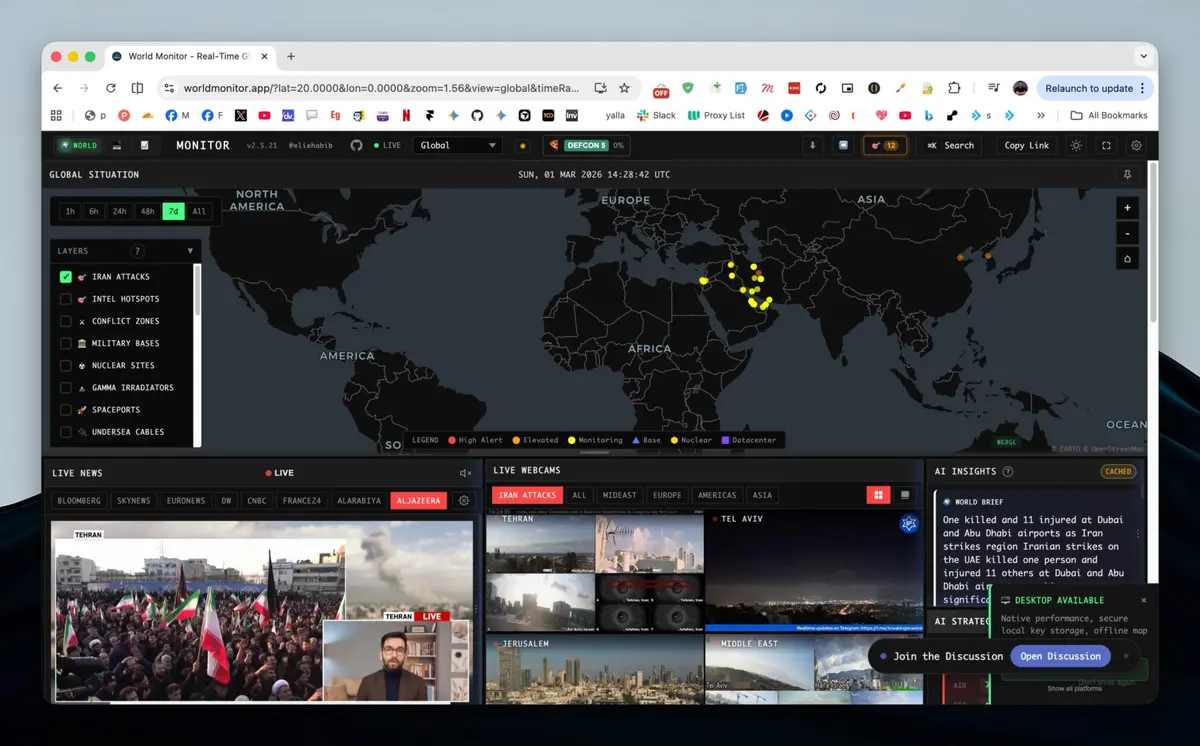Image resolution: width=1200 pixels, height=746 pixels.
Task: Select the Mideast webcams tab
Action: 620,495
